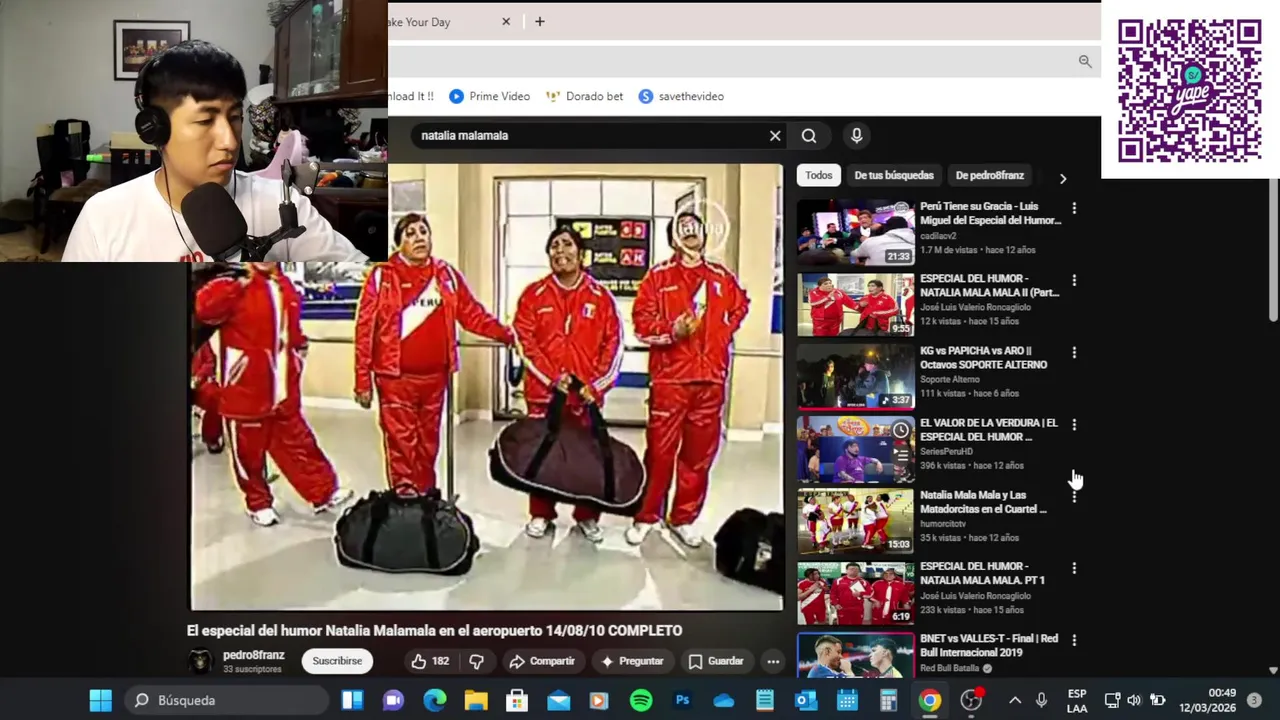
Task: Open thumbnail of 'NATALIA MALA MALA II' video
Action: [855, 304]
